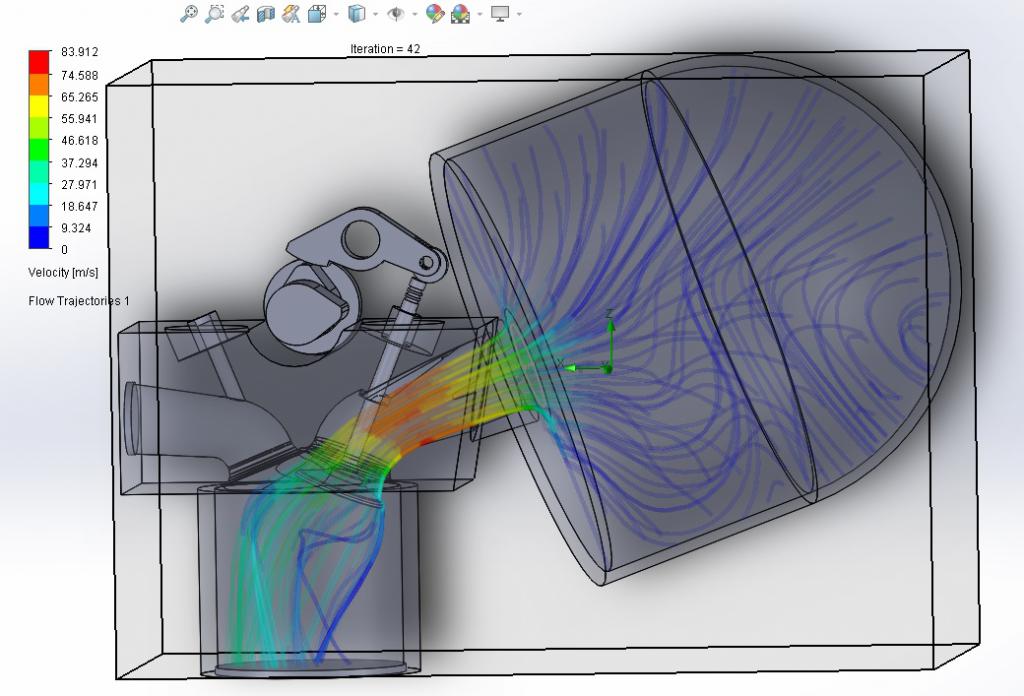Expand the Display Style dropdown arrow
Image resolution: width=1024 pixels, height=696 pixels.
click(375, 14)
